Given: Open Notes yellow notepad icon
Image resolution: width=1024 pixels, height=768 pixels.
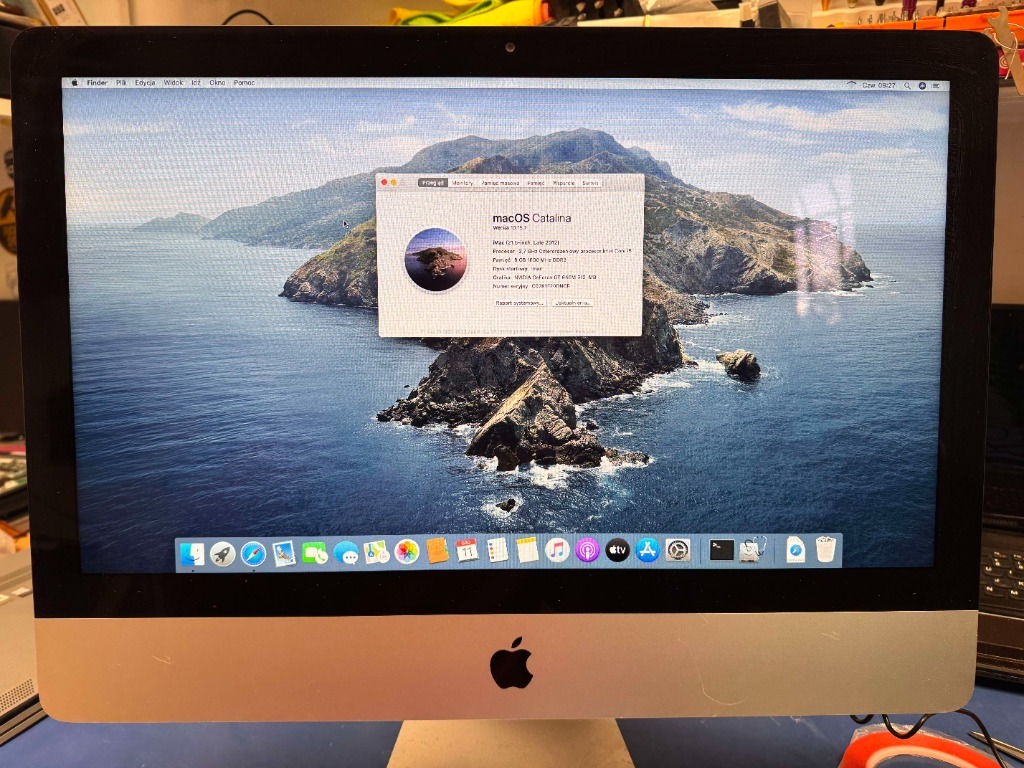Looking at the screenshot, I should click(527, 551).
